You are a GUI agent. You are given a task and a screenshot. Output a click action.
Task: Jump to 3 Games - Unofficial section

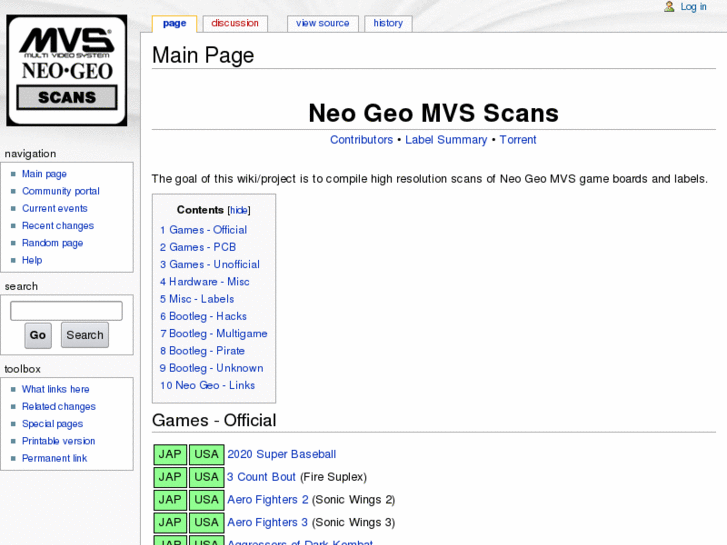210,264
